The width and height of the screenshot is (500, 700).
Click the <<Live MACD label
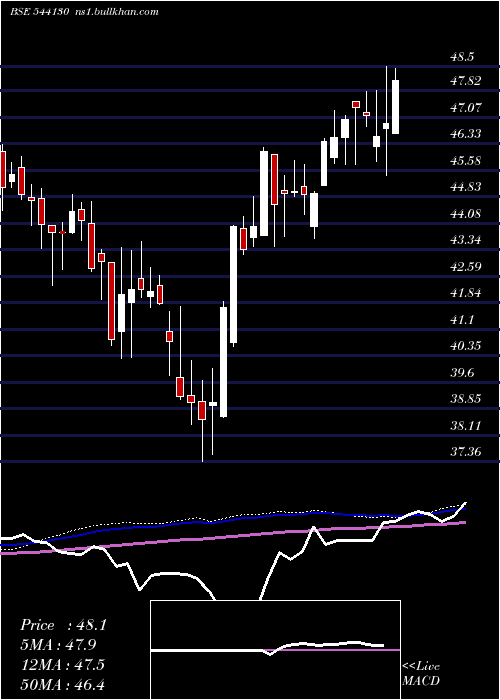[421, 674]
